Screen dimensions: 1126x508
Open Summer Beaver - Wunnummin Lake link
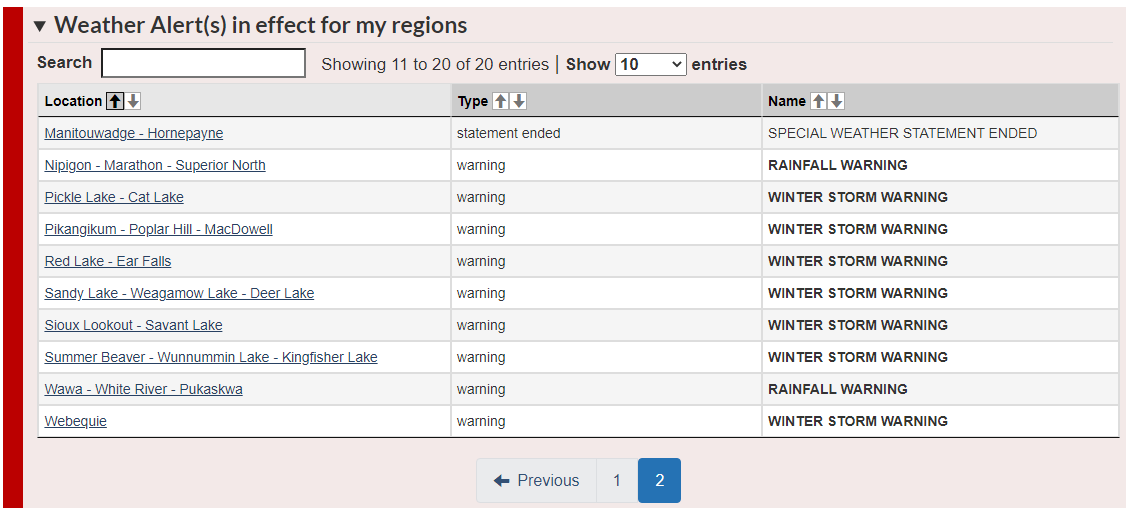pyautogui.click(x=211, y=357)
